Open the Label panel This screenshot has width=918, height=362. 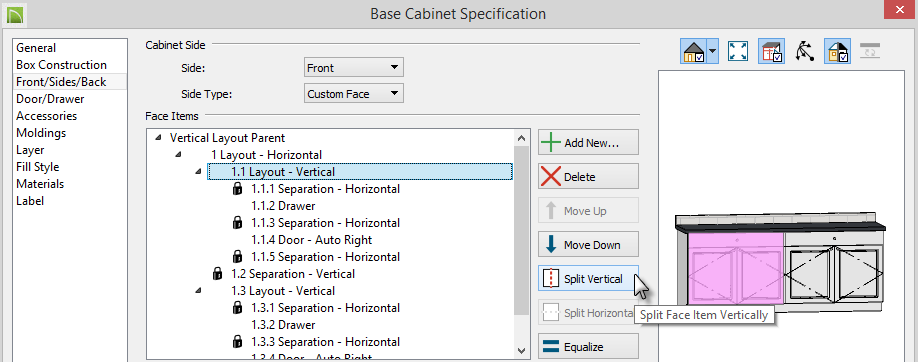(30, 201)
